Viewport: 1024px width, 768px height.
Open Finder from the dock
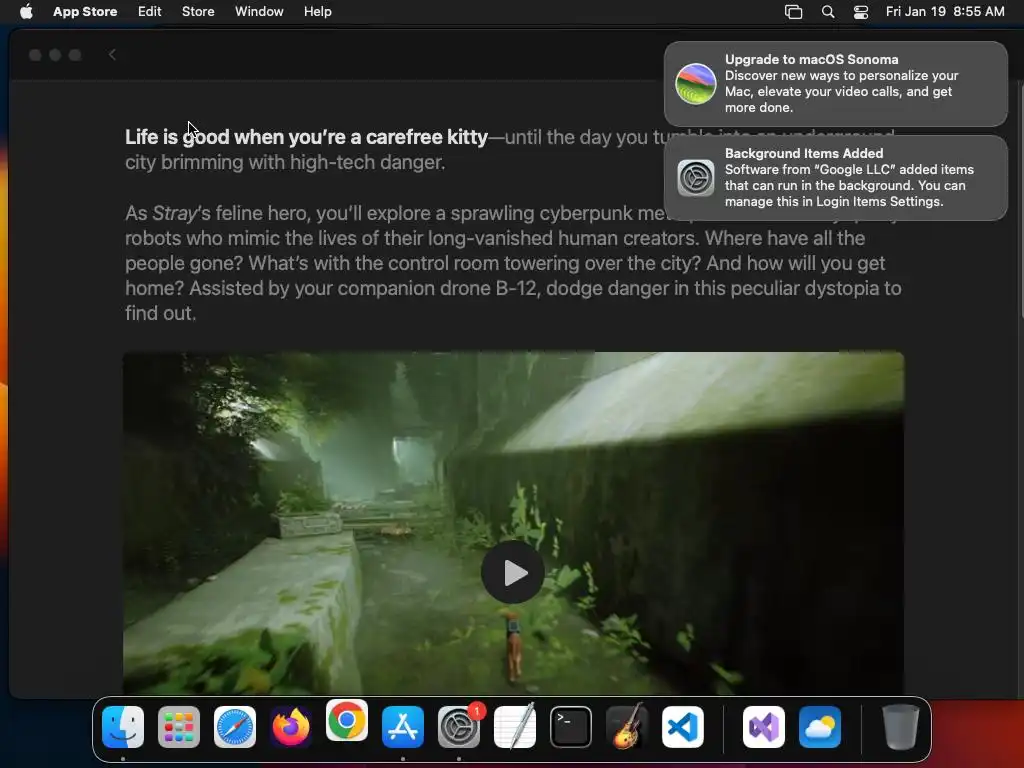[123, 727]
